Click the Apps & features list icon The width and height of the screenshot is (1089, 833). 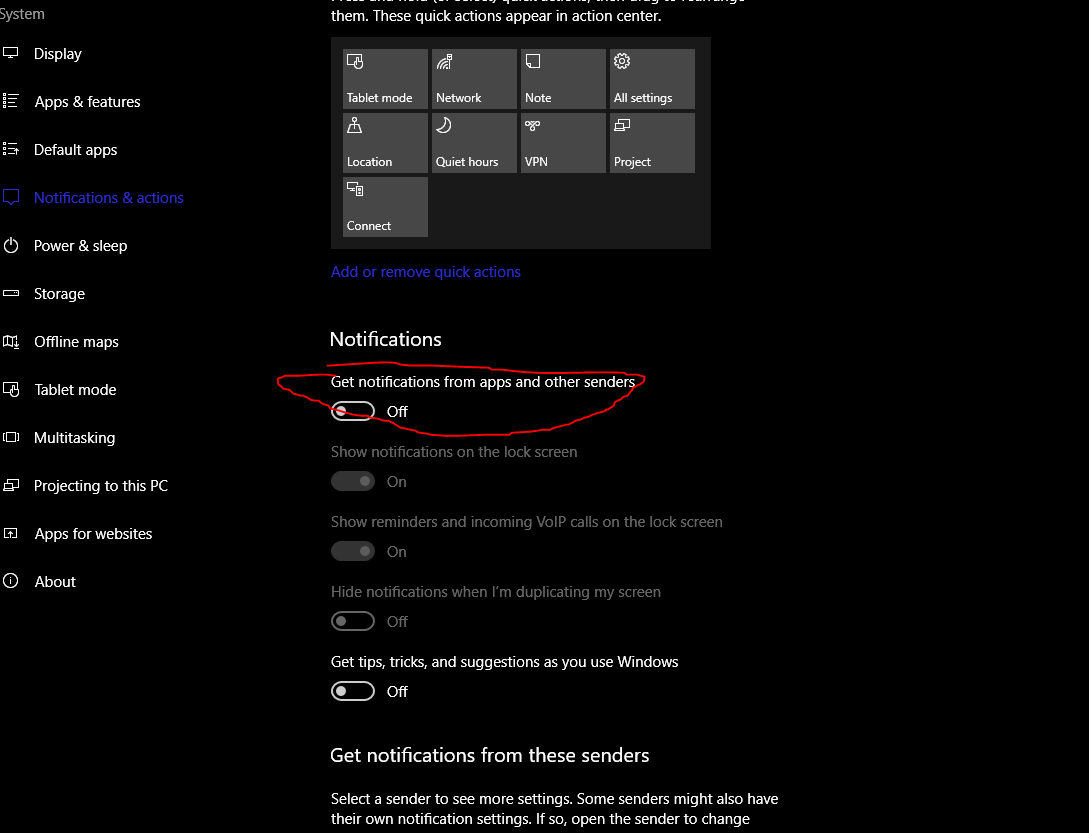point(10,101)
